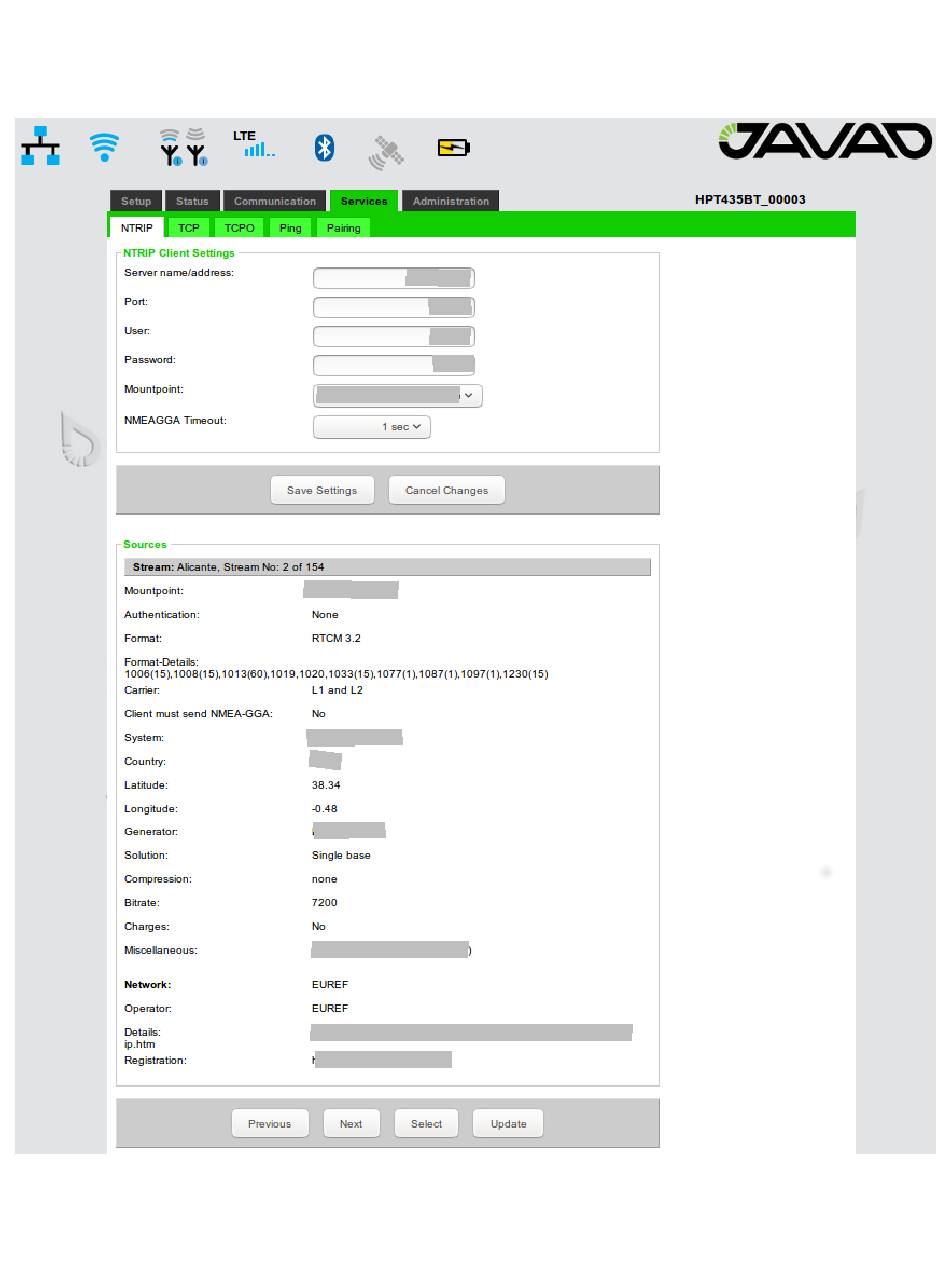Image resolution: width=950 pixels, height=1284 pixels.
Task: Click the Latitude value 38.34
Action: [326, 785]
